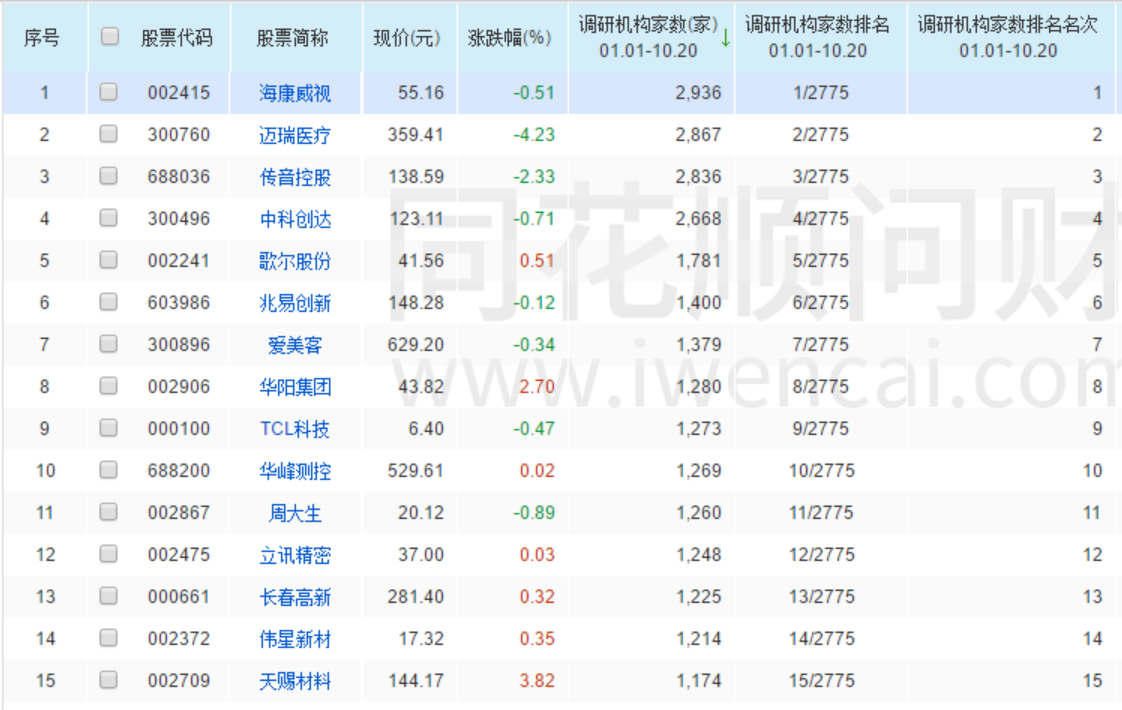Check the box for 603986 兆易创新
Image resolution: width=1122 pixels, height=710 pixels.
109,302
